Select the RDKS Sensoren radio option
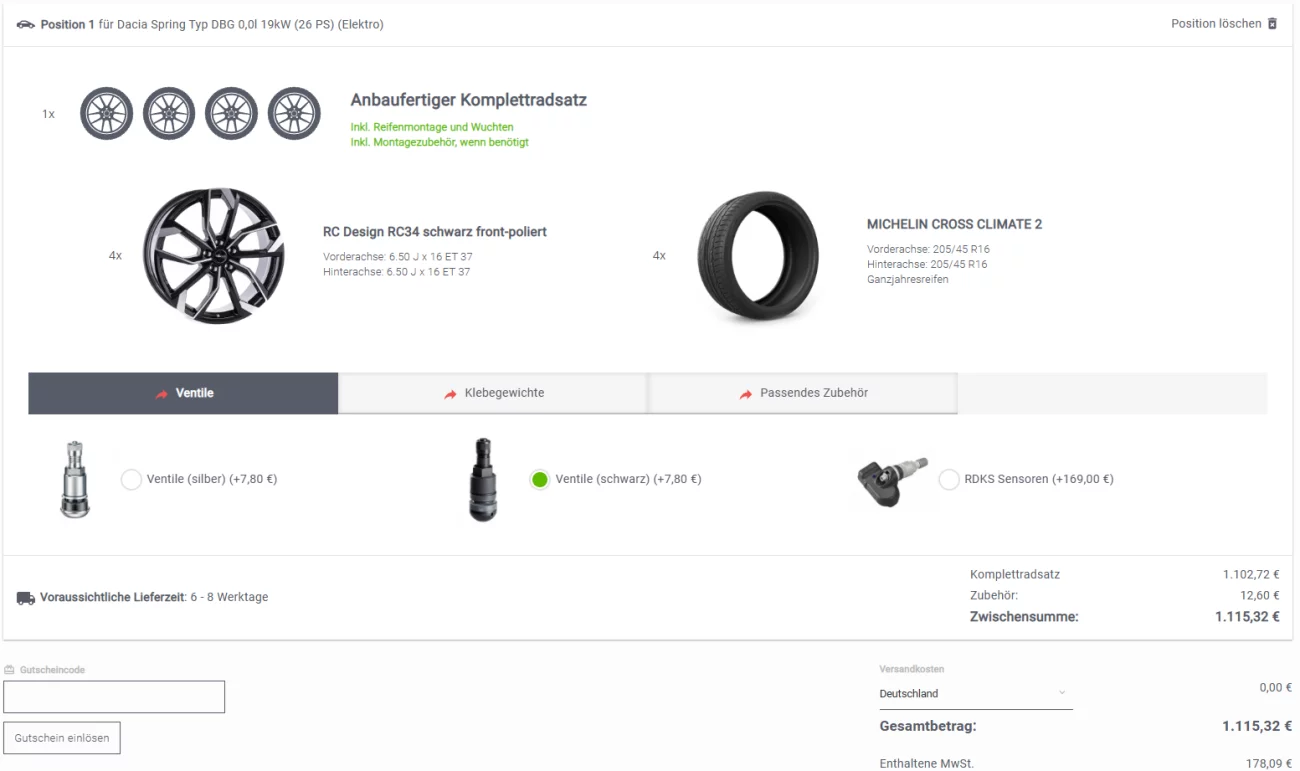 pyautogui.click(x=949, y=480)
